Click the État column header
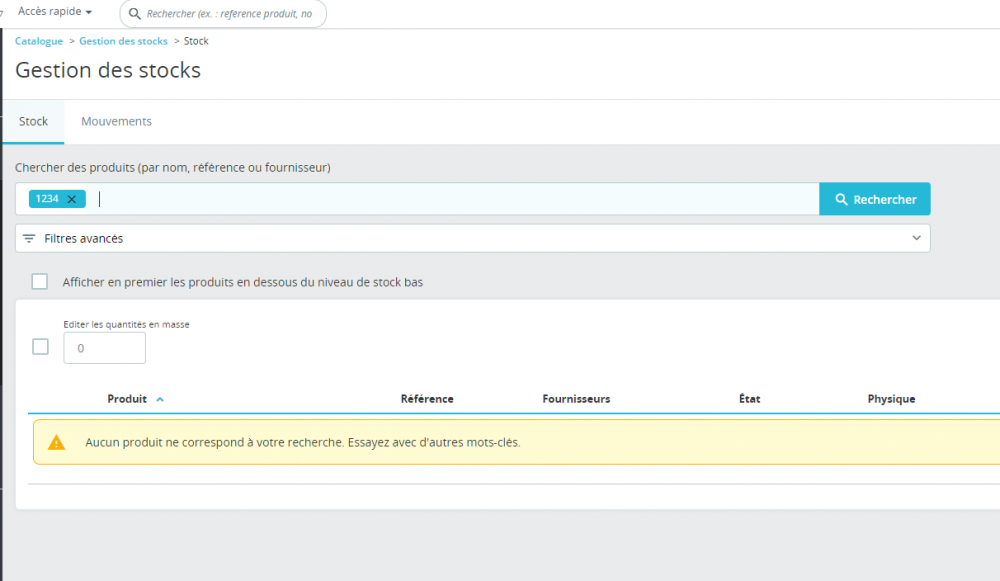Viewport: 1000px width, 581px height. pyautogui.click(x=749, y=399)
